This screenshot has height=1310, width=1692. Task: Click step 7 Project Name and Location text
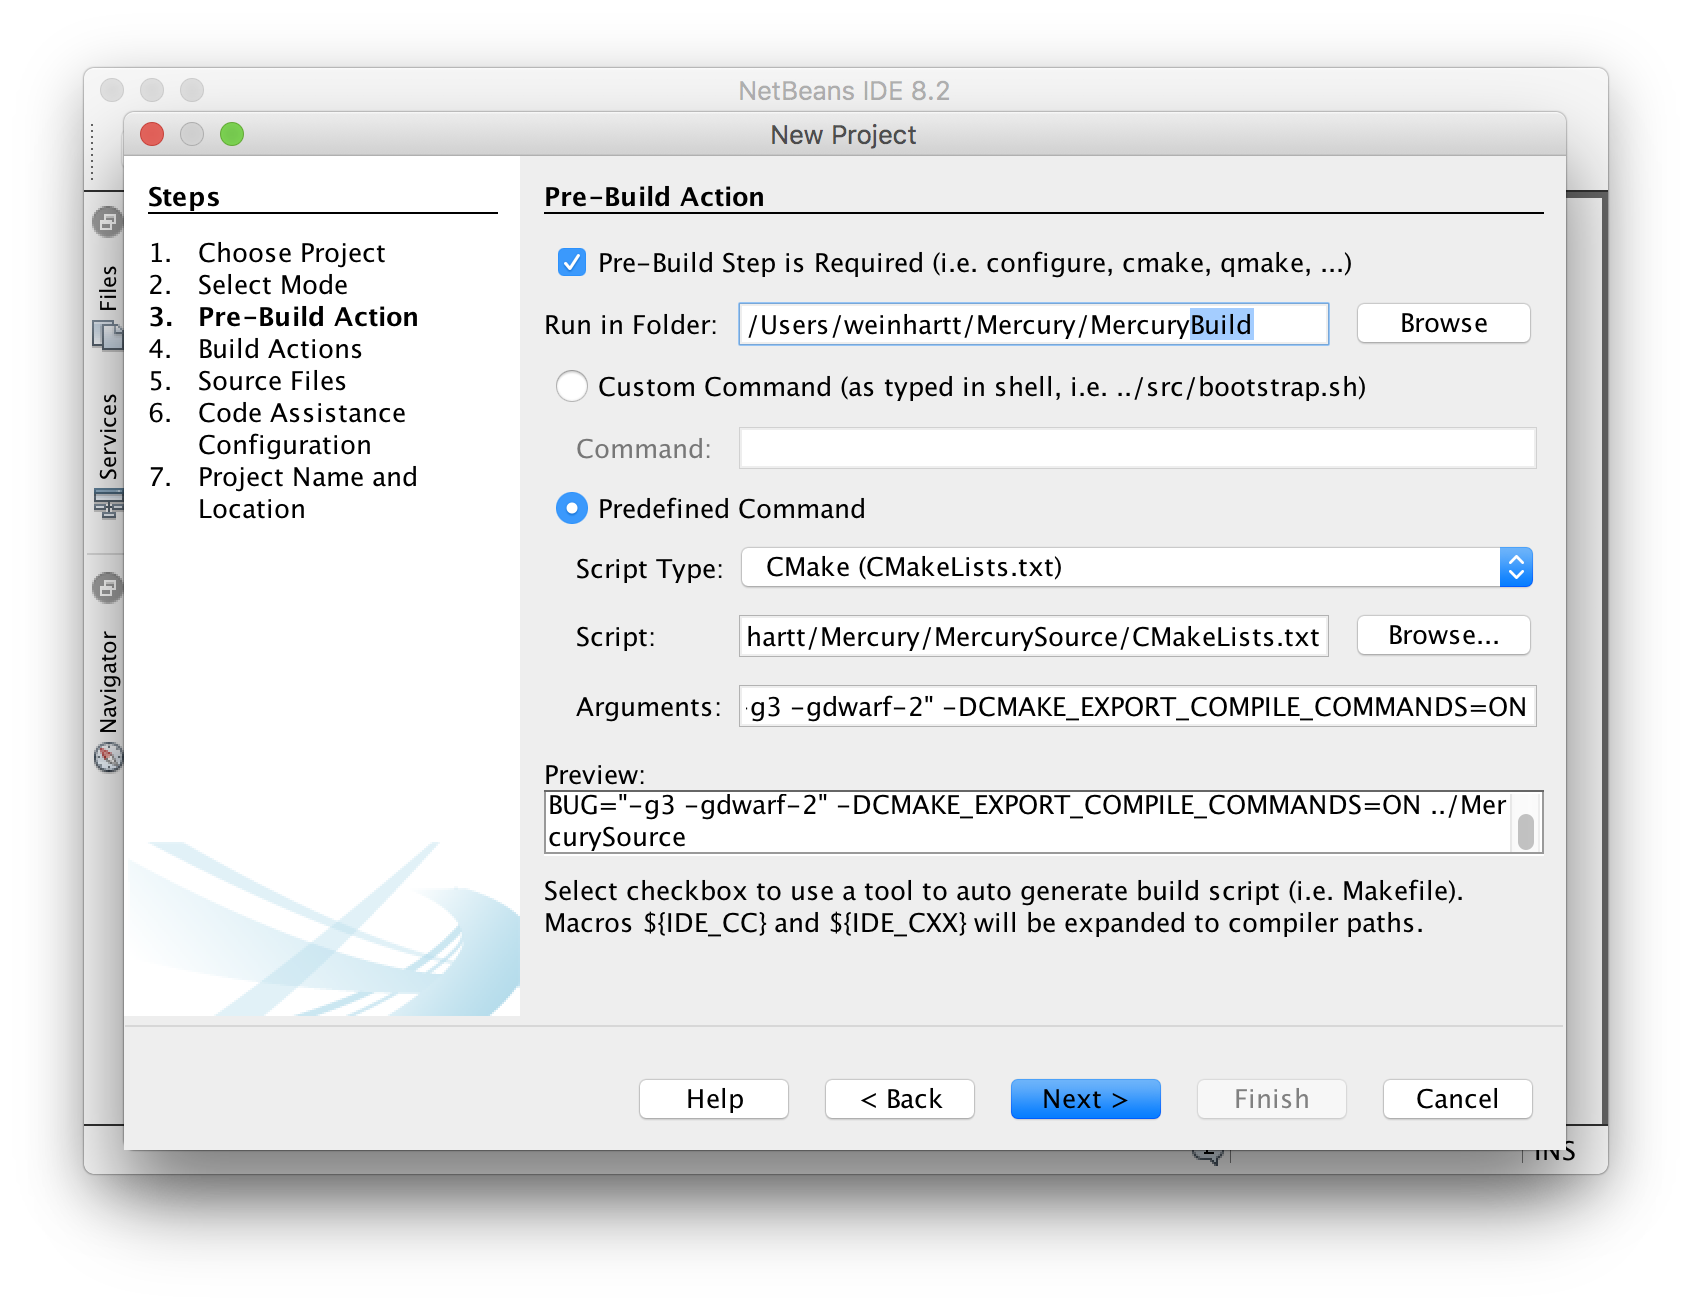pyautogui.click(x=308, y=493)
